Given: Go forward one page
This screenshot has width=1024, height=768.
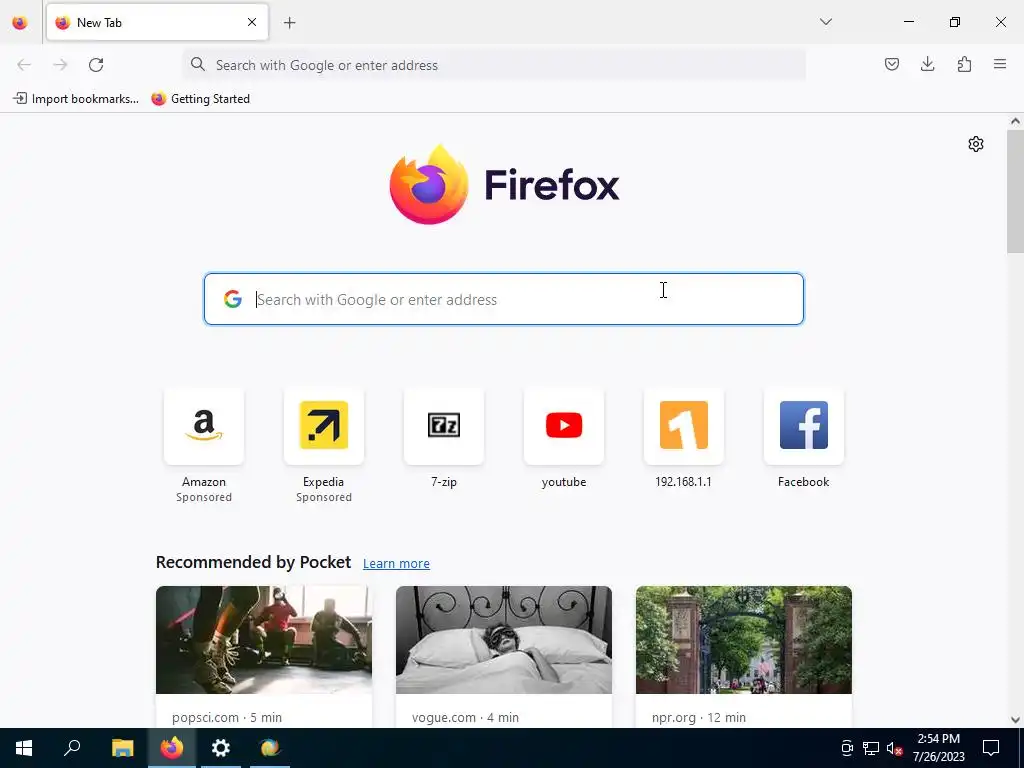Looking at the screenshot, I should point(60,65).
